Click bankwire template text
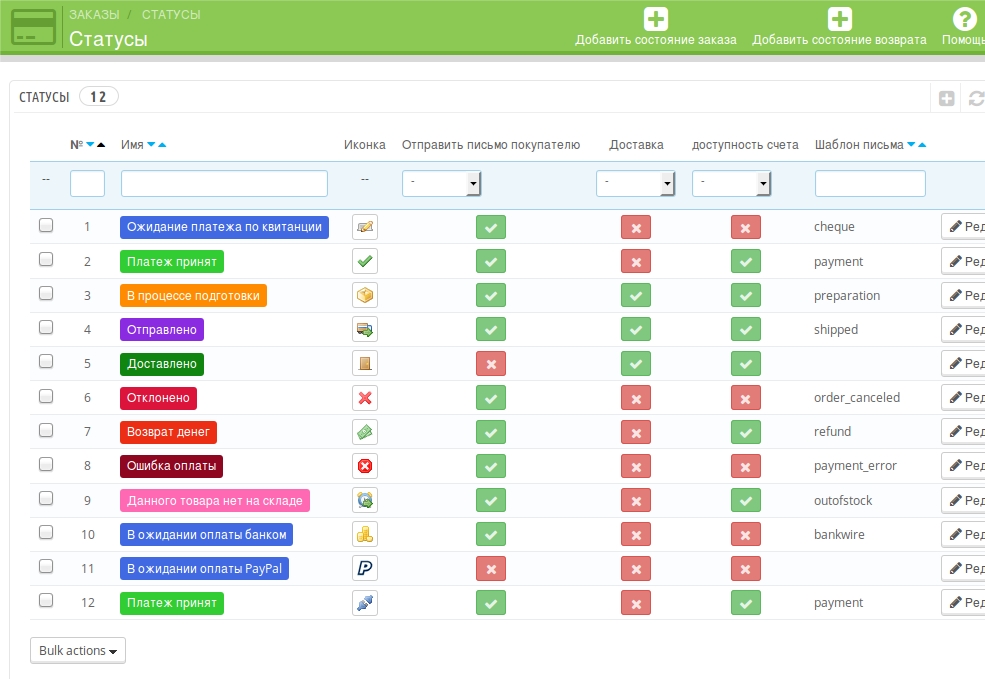The image size is (985, 679). 839,535
